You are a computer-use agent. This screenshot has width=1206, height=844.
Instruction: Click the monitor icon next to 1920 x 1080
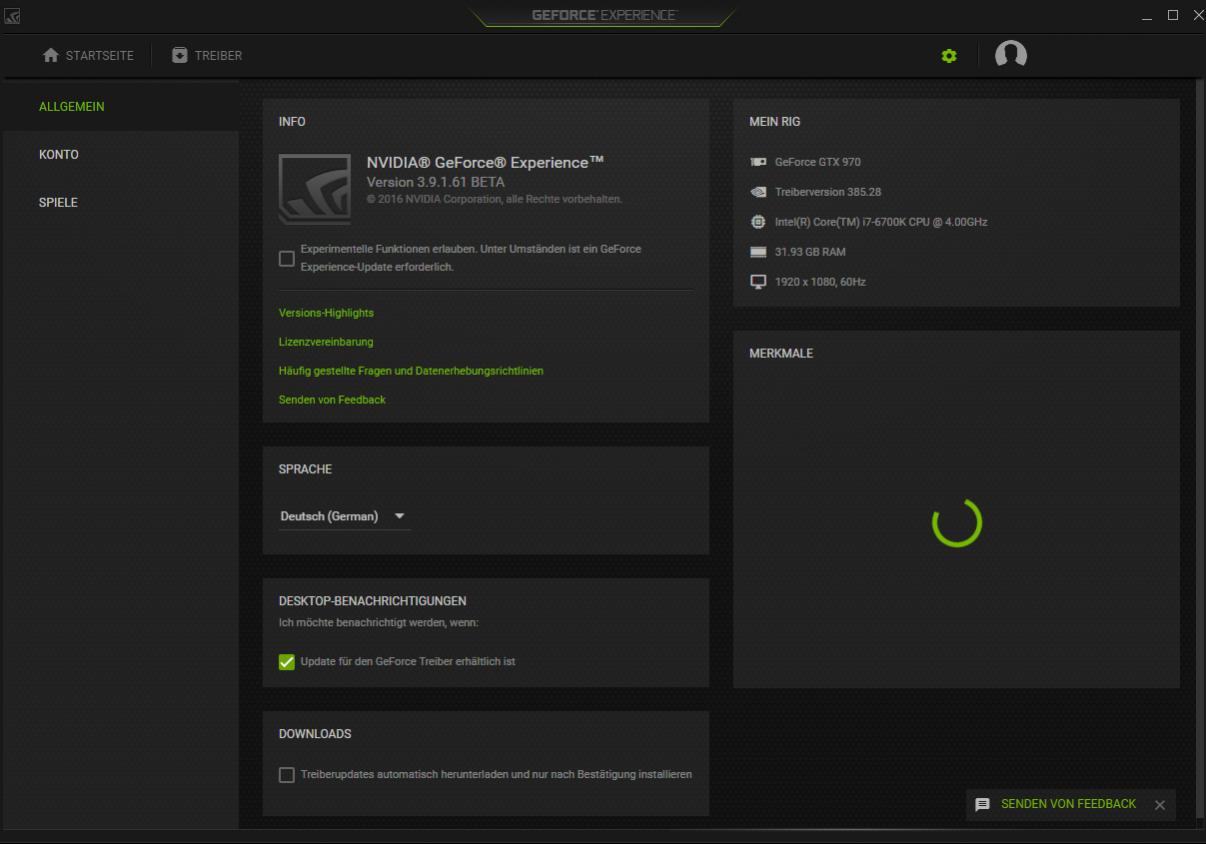(x=758, y=282)
